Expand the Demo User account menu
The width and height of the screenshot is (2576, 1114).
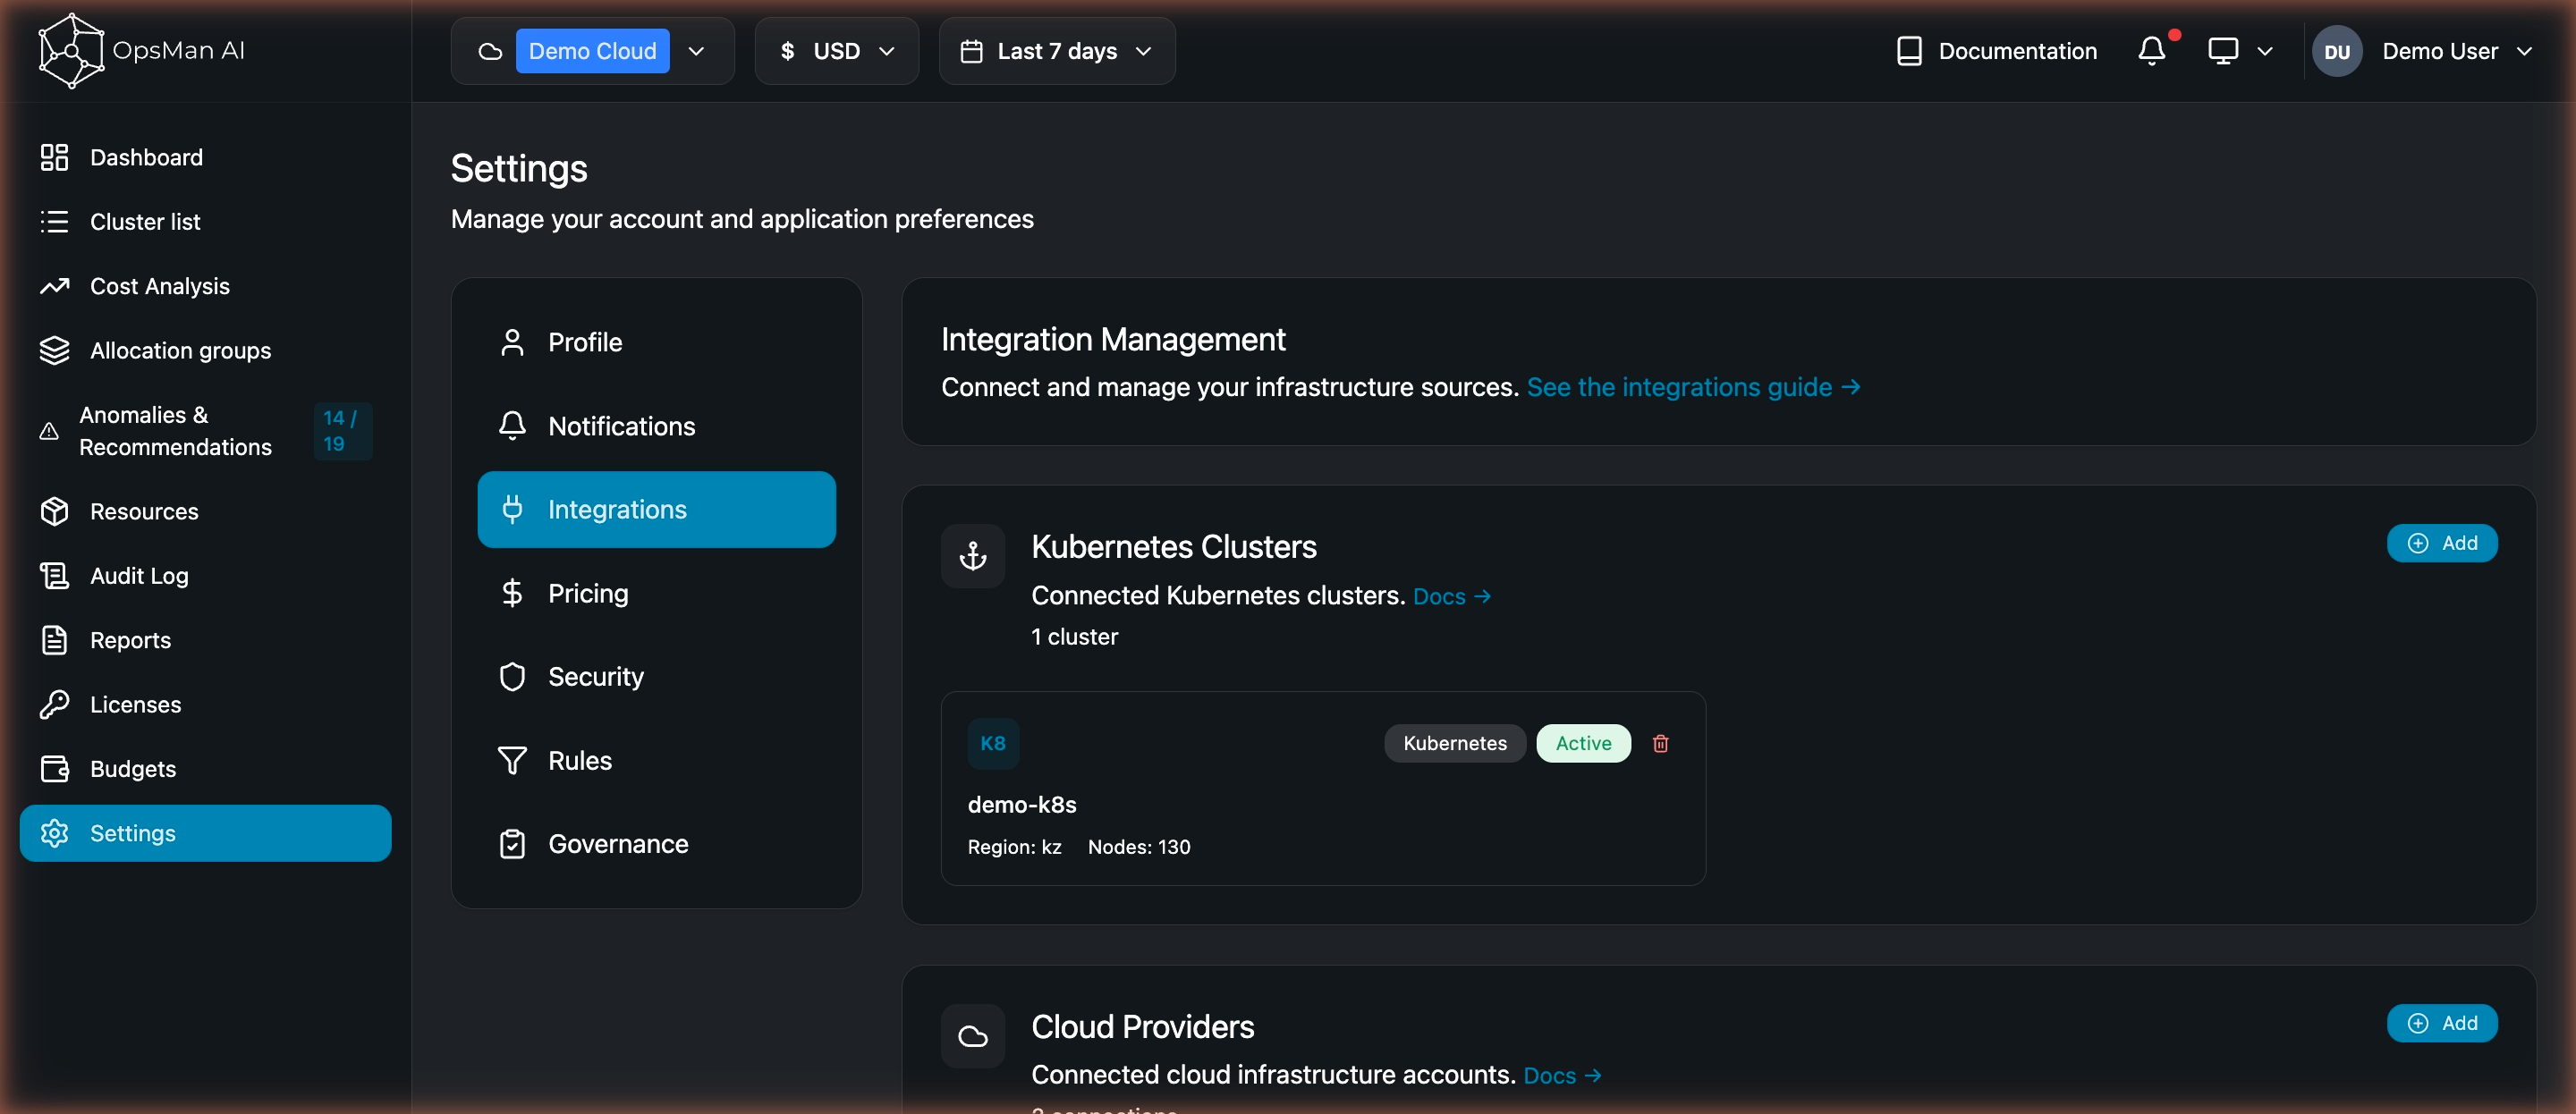2456,51
